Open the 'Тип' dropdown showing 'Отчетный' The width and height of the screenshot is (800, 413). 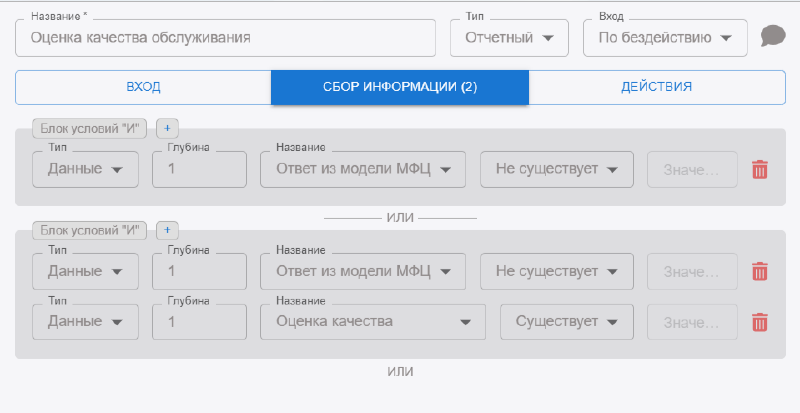(509, 38)
